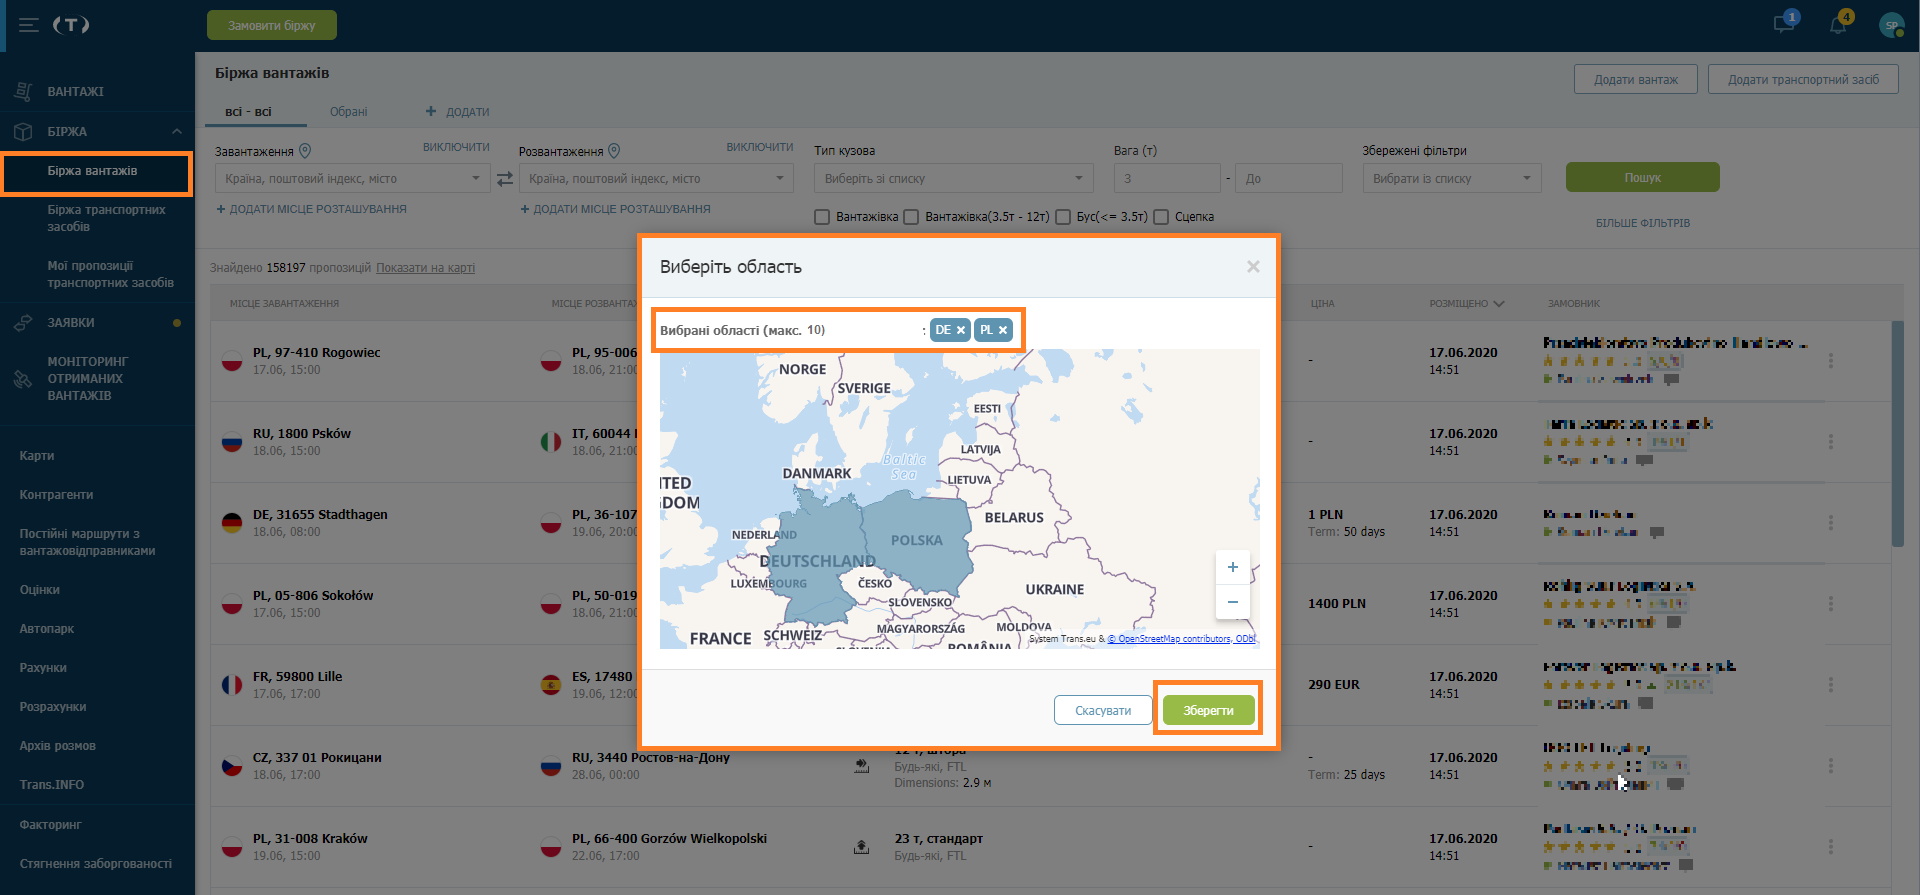
Task: Remove the DE region tag
Action: click(961, 330)
